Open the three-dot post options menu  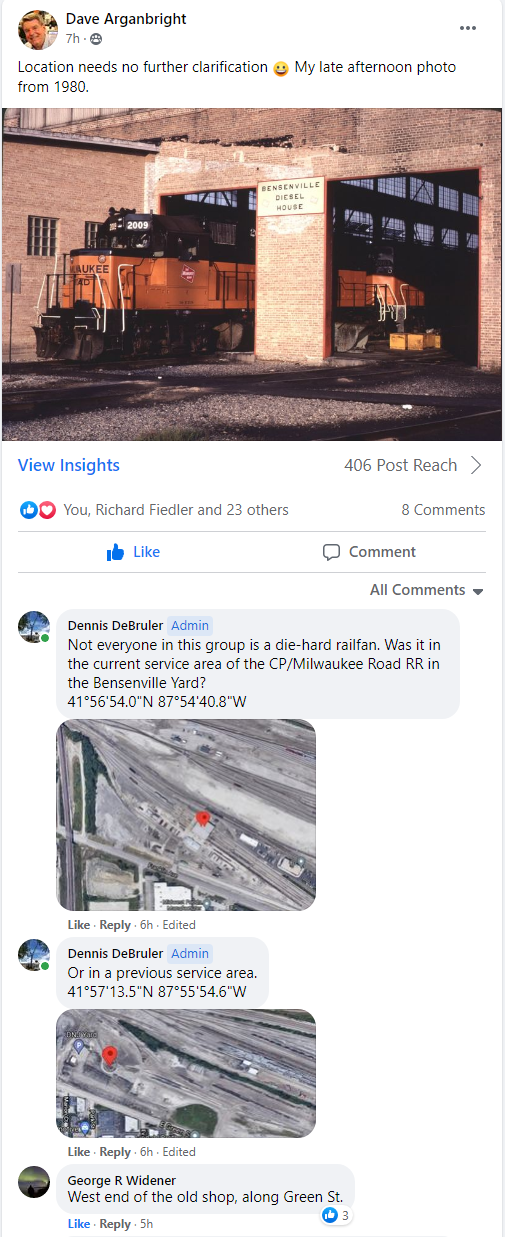click(x=468, y=28)
